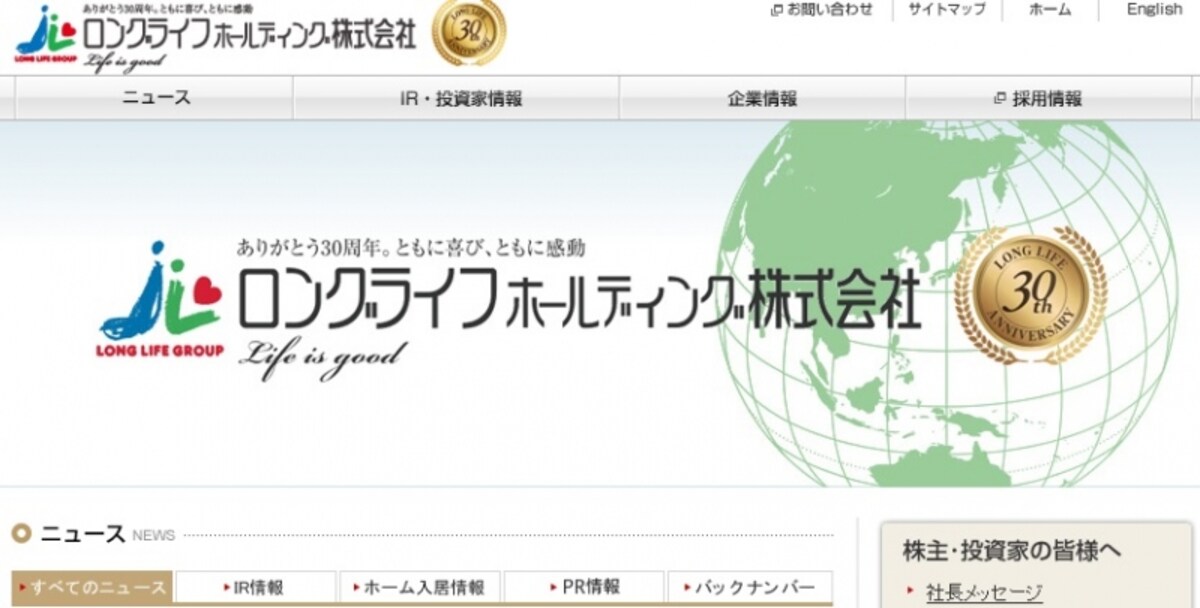Select the PR情報 news tab
Image resolution: width=1200 pixels, height=608 pixels.
(584, 588)
